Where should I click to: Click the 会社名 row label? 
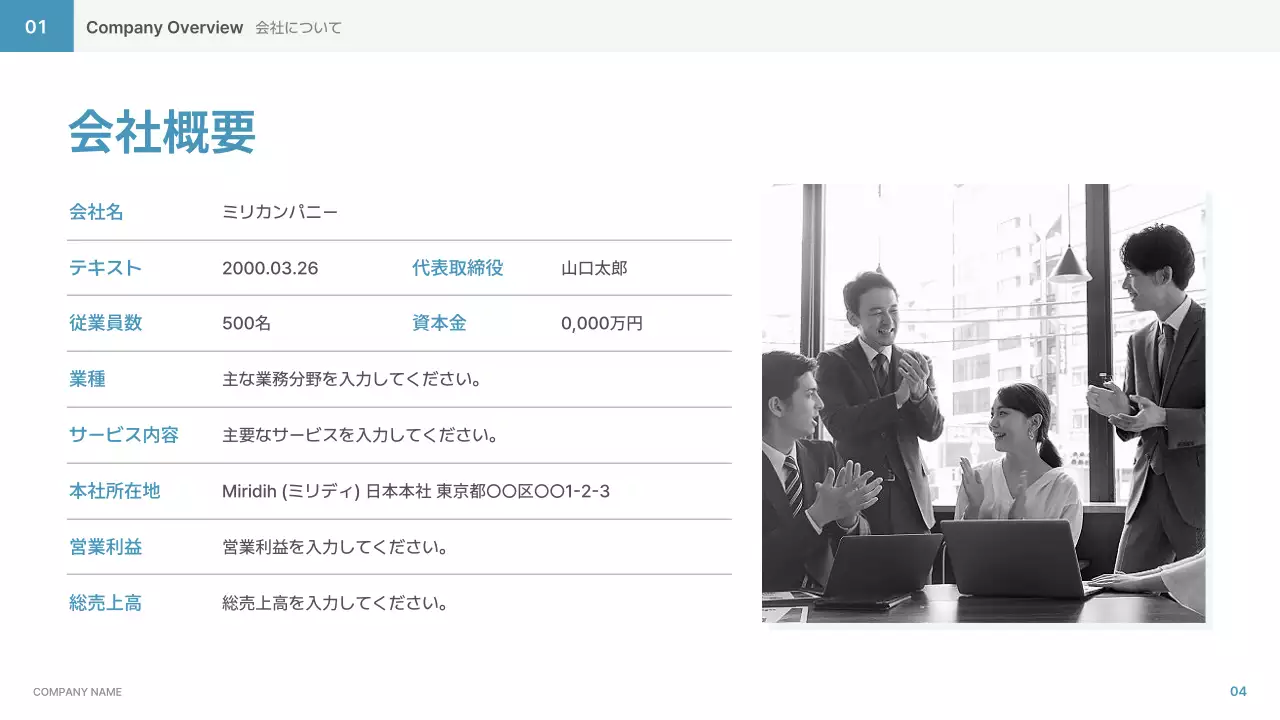[97, 211]
